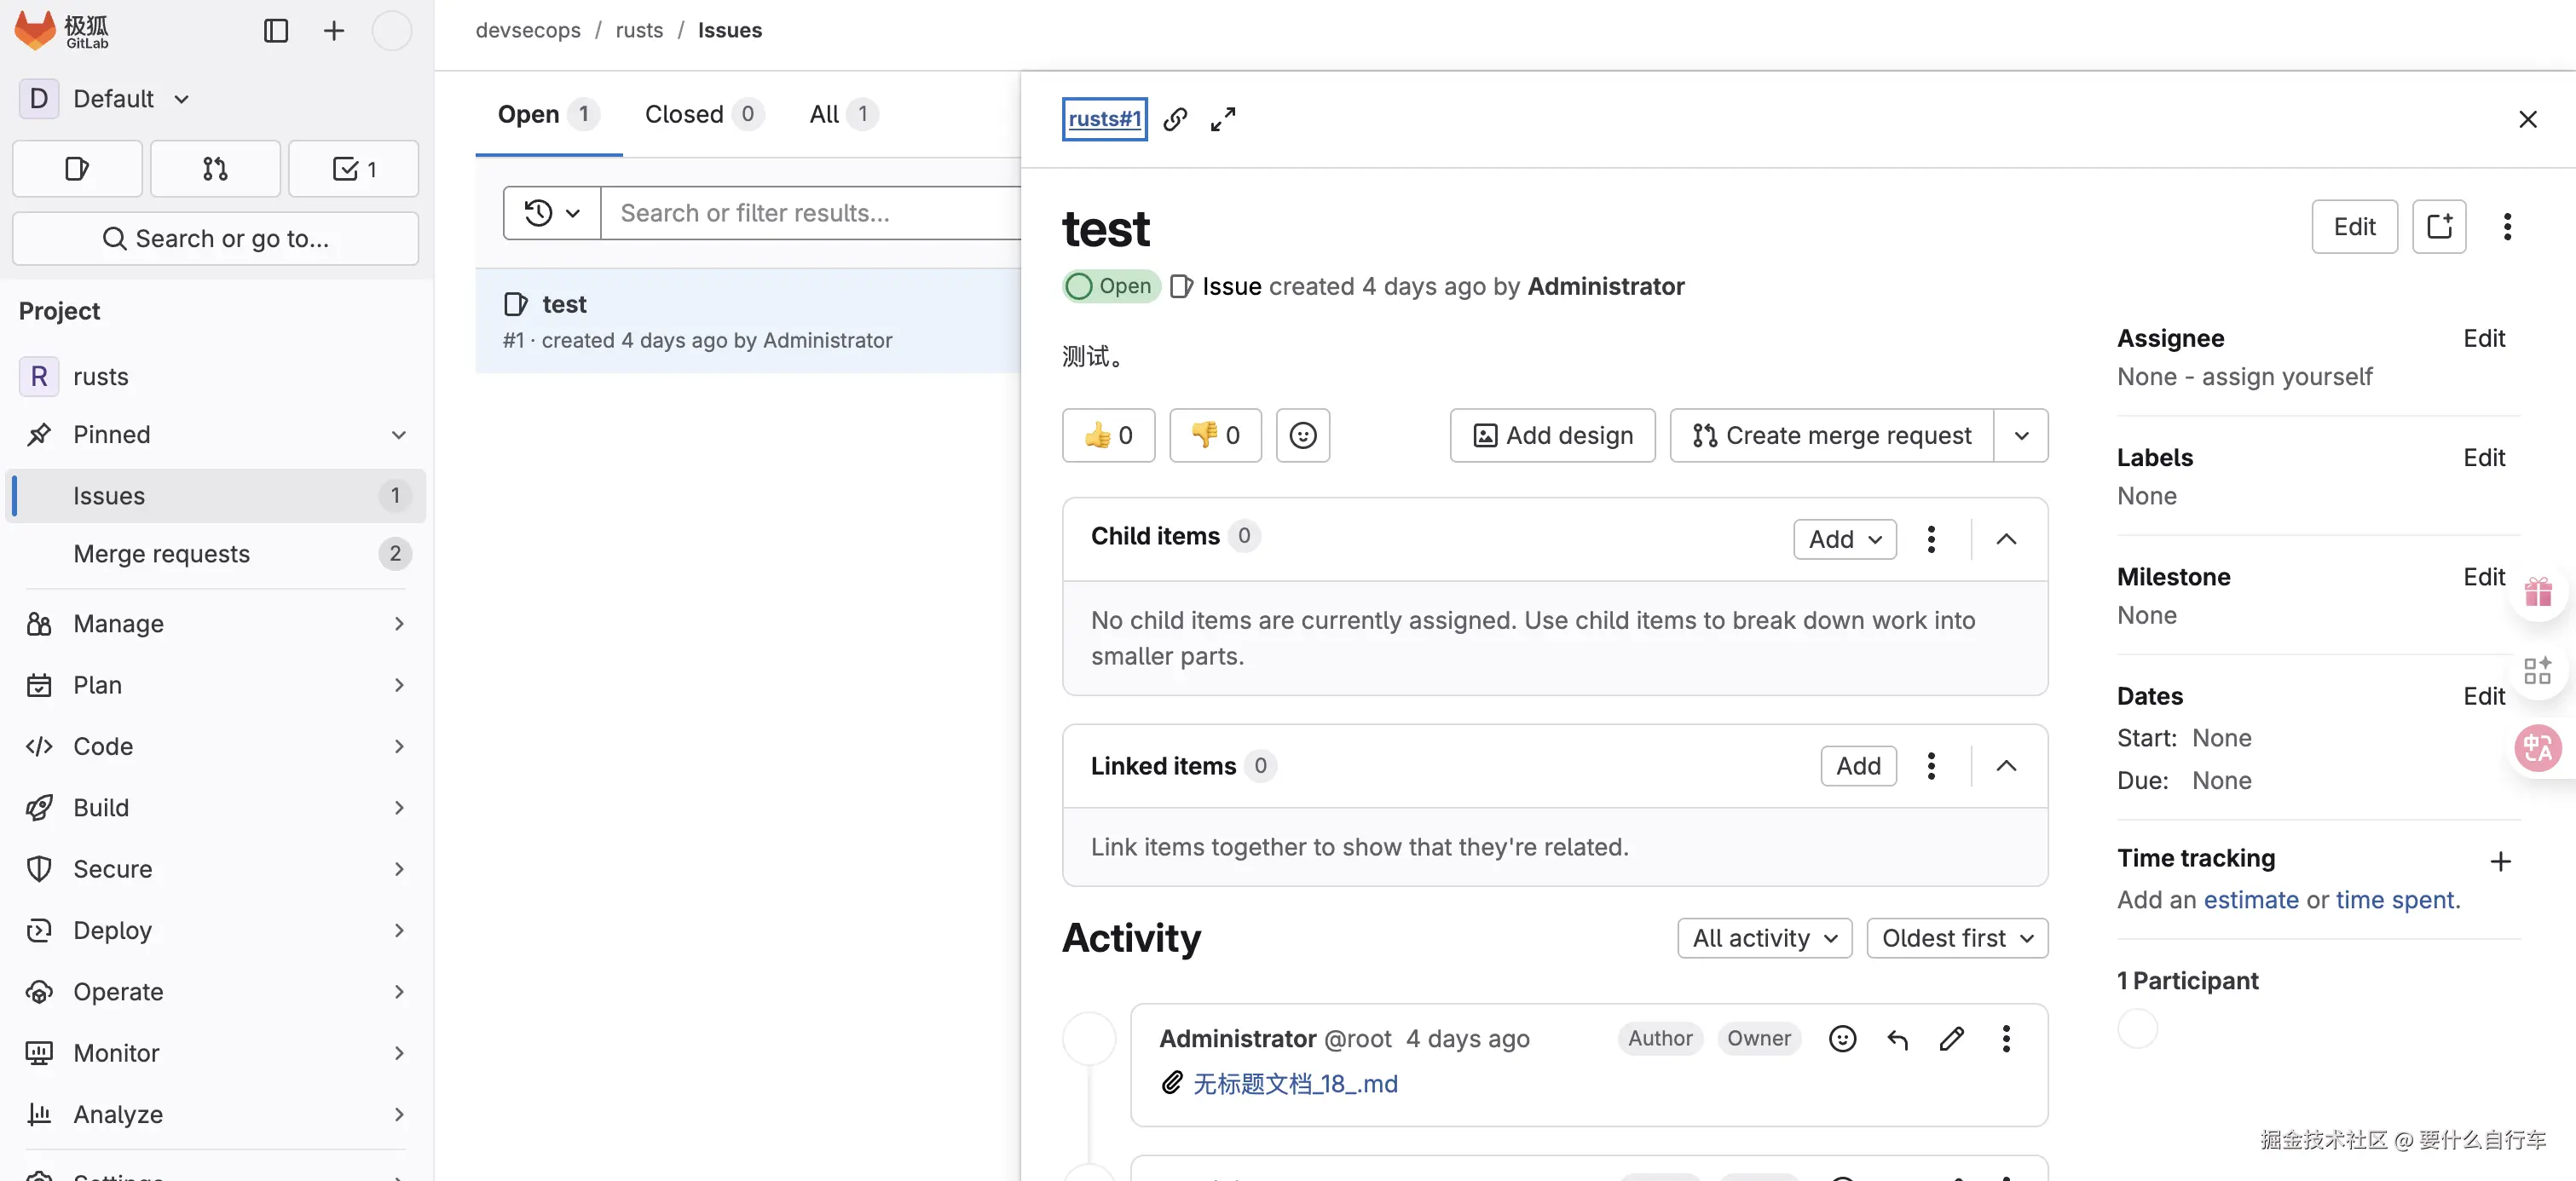Click the thumbs up reaction button
The width and height of the screenshot is (2576, 1181).
1108,435
